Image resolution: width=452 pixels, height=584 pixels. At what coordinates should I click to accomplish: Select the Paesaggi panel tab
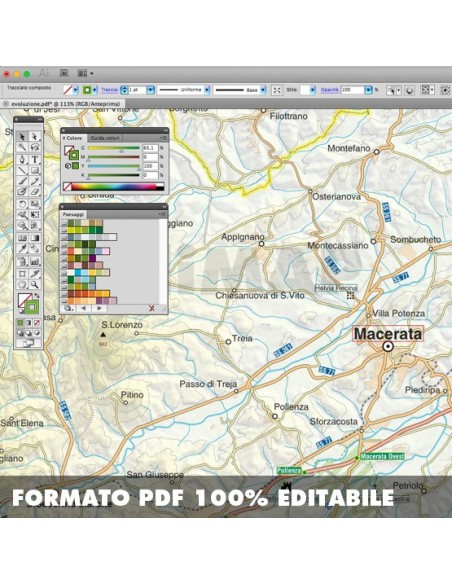[73, 215]
